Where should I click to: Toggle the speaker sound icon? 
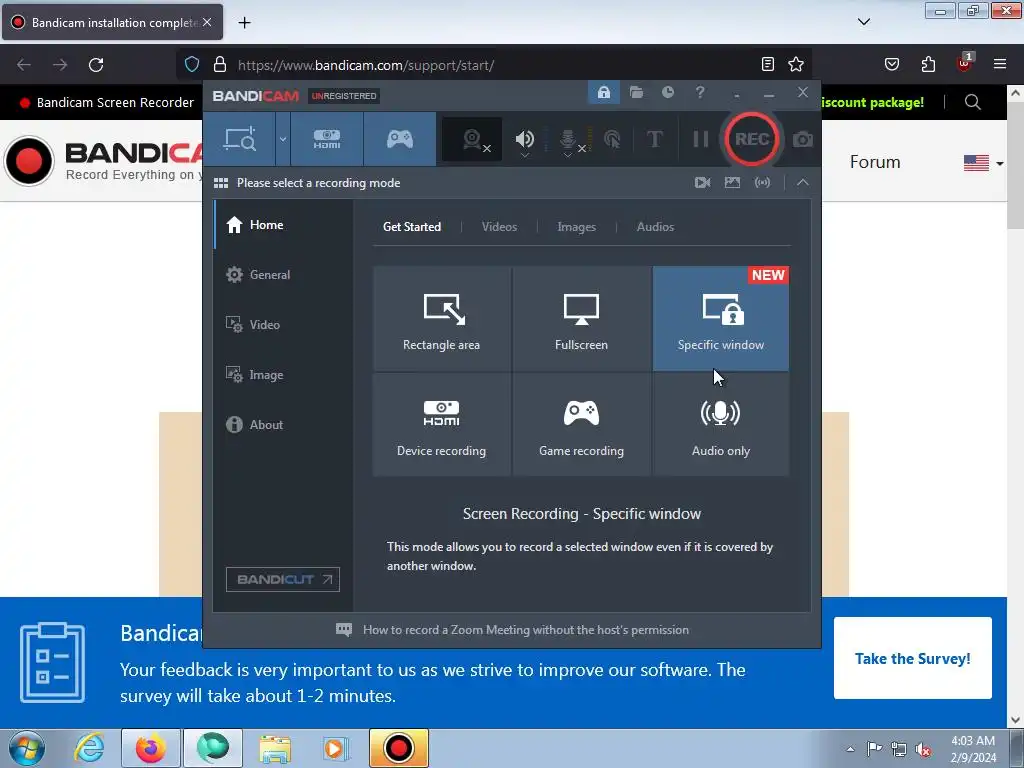524,139
